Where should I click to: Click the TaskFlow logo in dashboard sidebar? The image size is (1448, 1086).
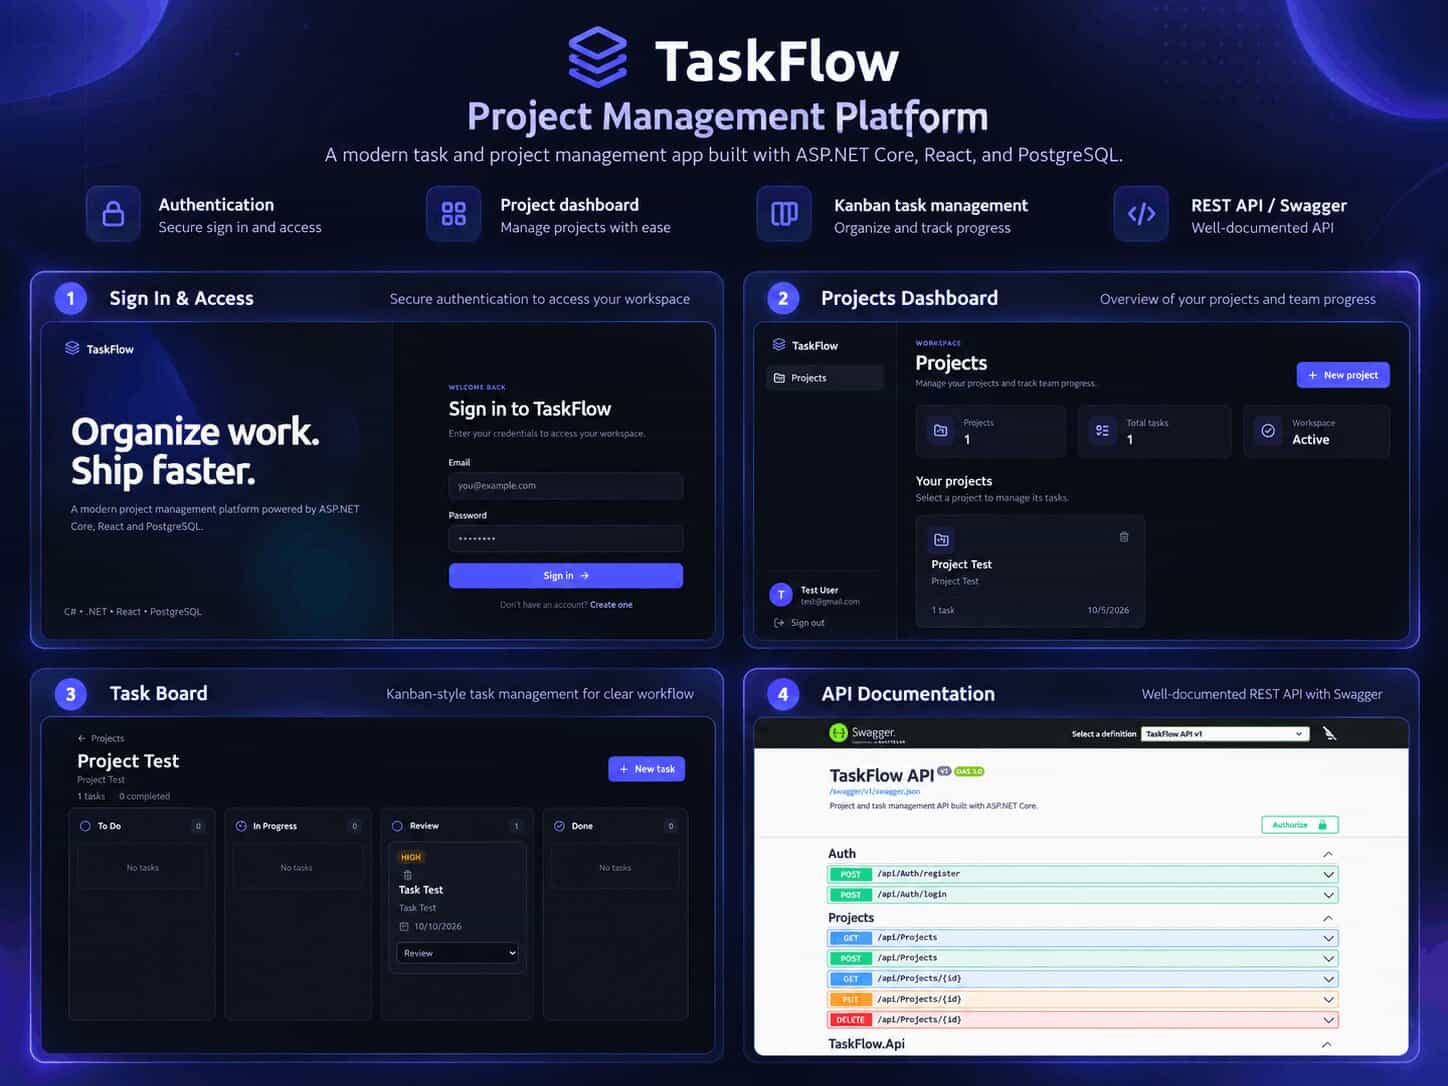coord(805,345)
